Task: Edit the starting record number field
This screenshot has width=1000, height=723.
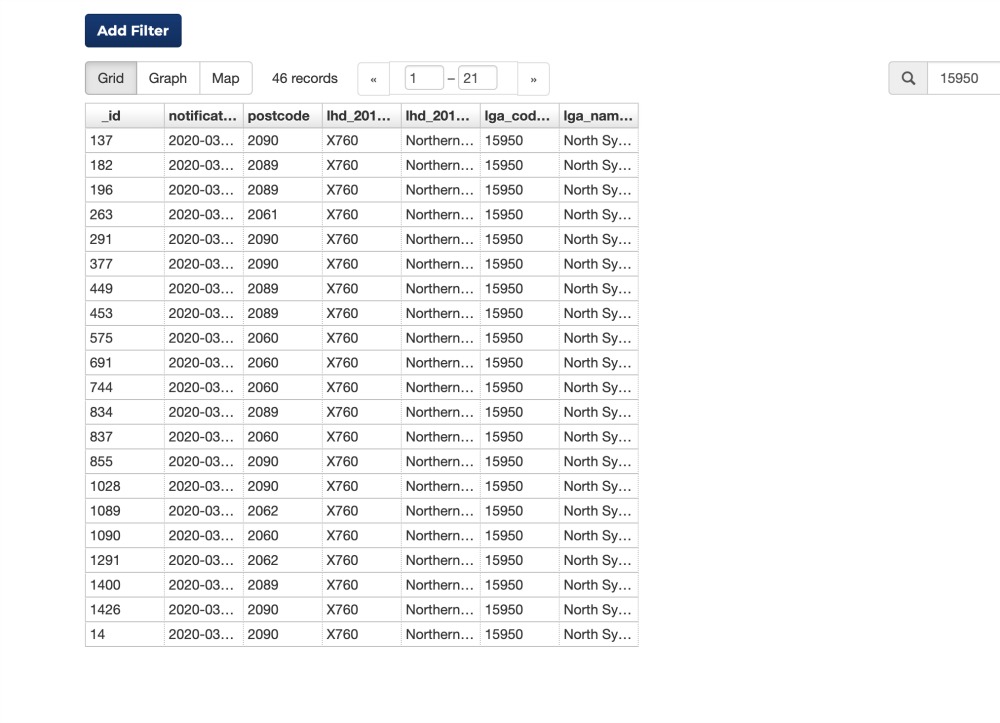Action: click(x=423, y=78)
